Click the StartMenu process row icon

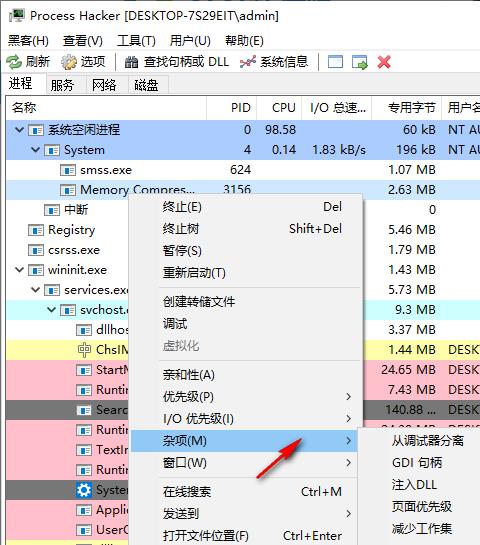(x=84, y=370)
